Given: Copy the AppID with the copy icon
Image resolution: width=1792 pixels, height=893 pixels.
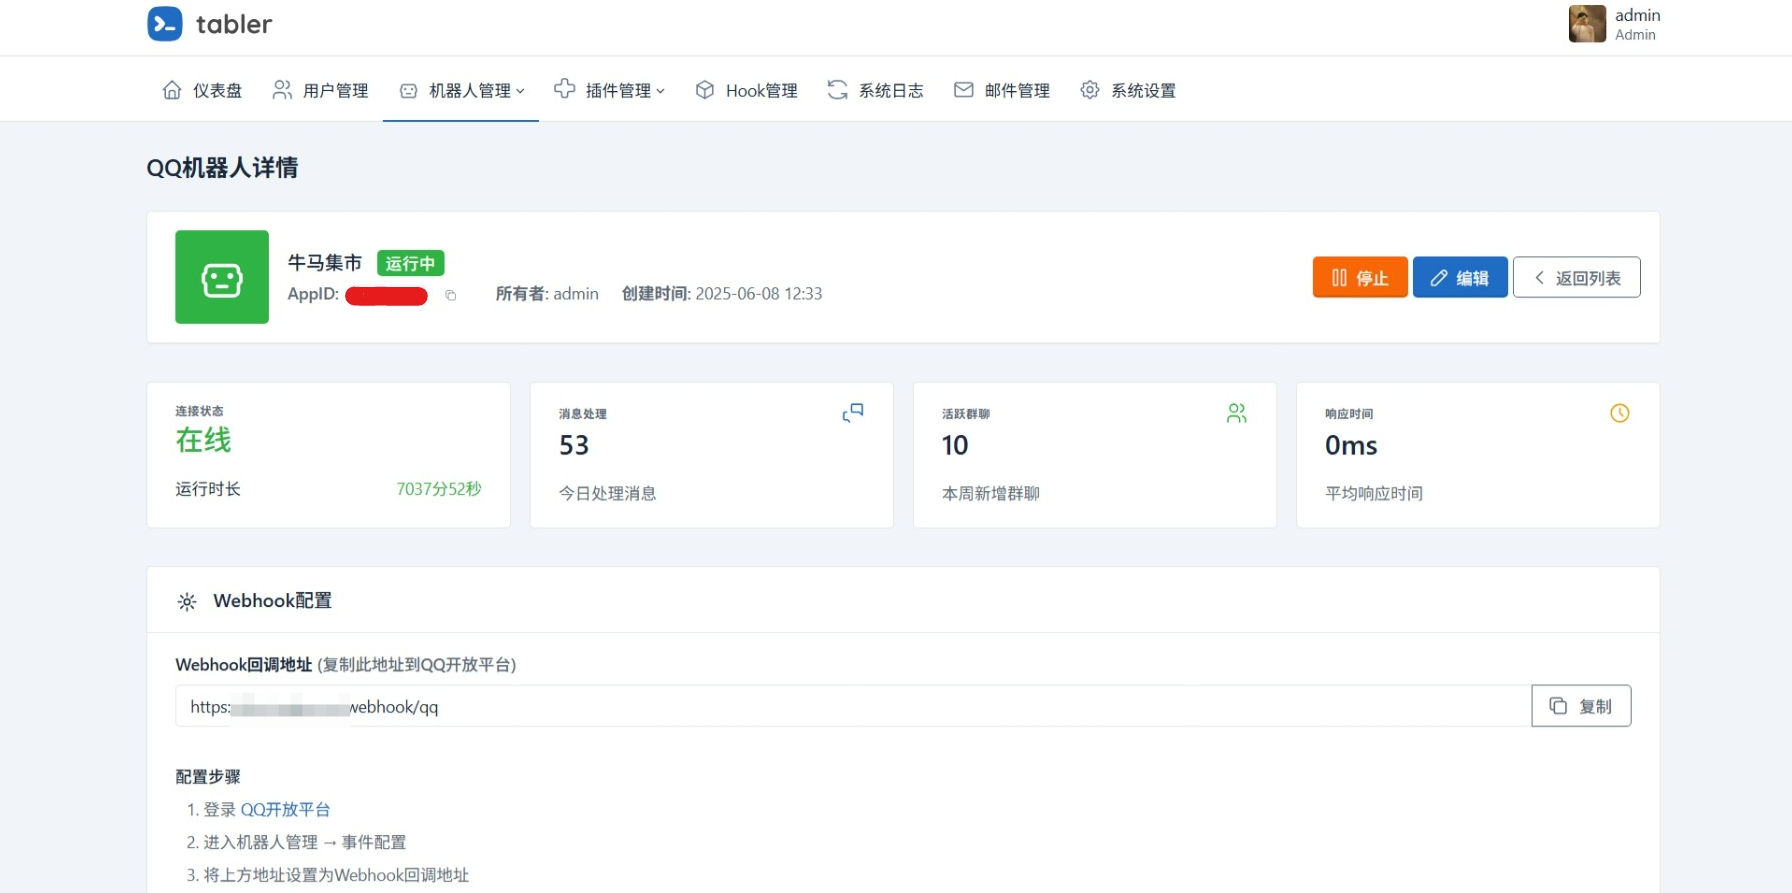Looking at the screenshot, I should [451, 295].
